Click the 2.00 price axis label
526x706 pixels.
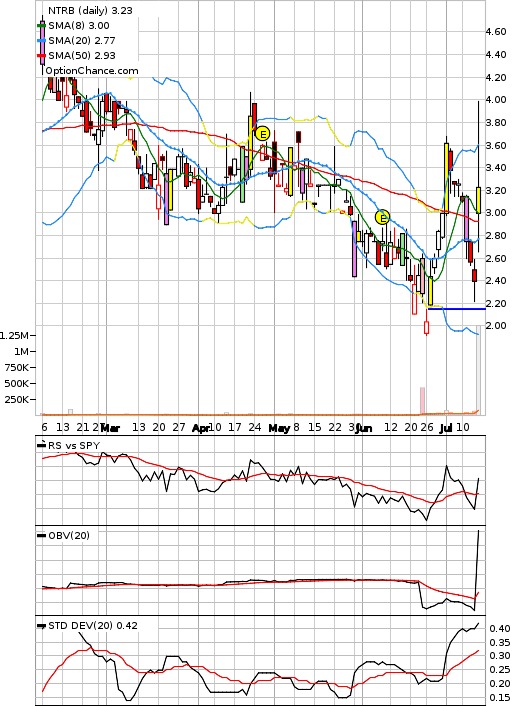[x=495, y=326]
